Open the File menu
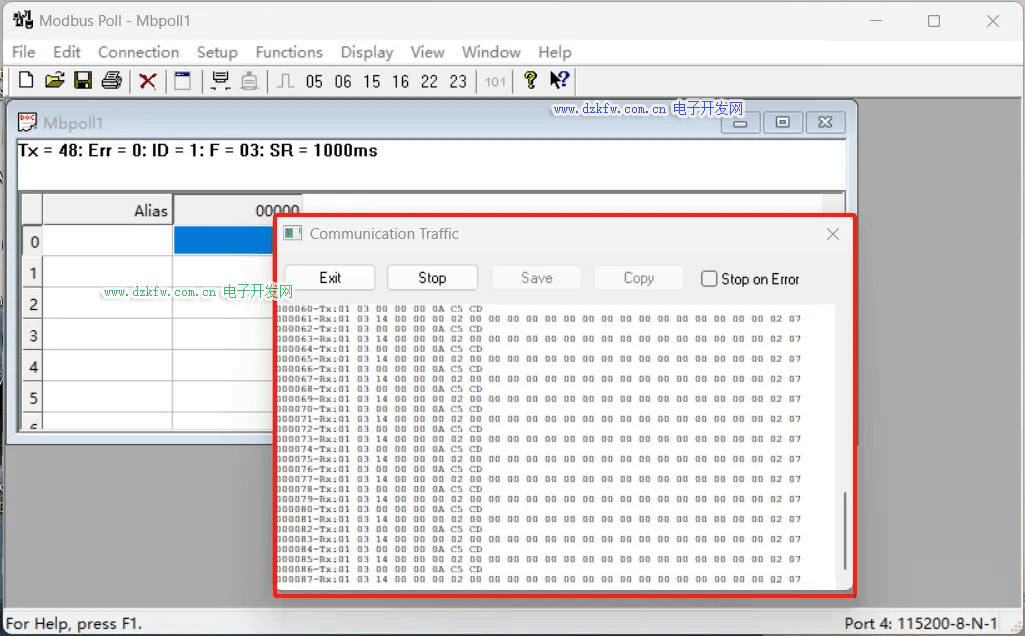This screenshot has width=1025, height=636. (x=24, y=52)
